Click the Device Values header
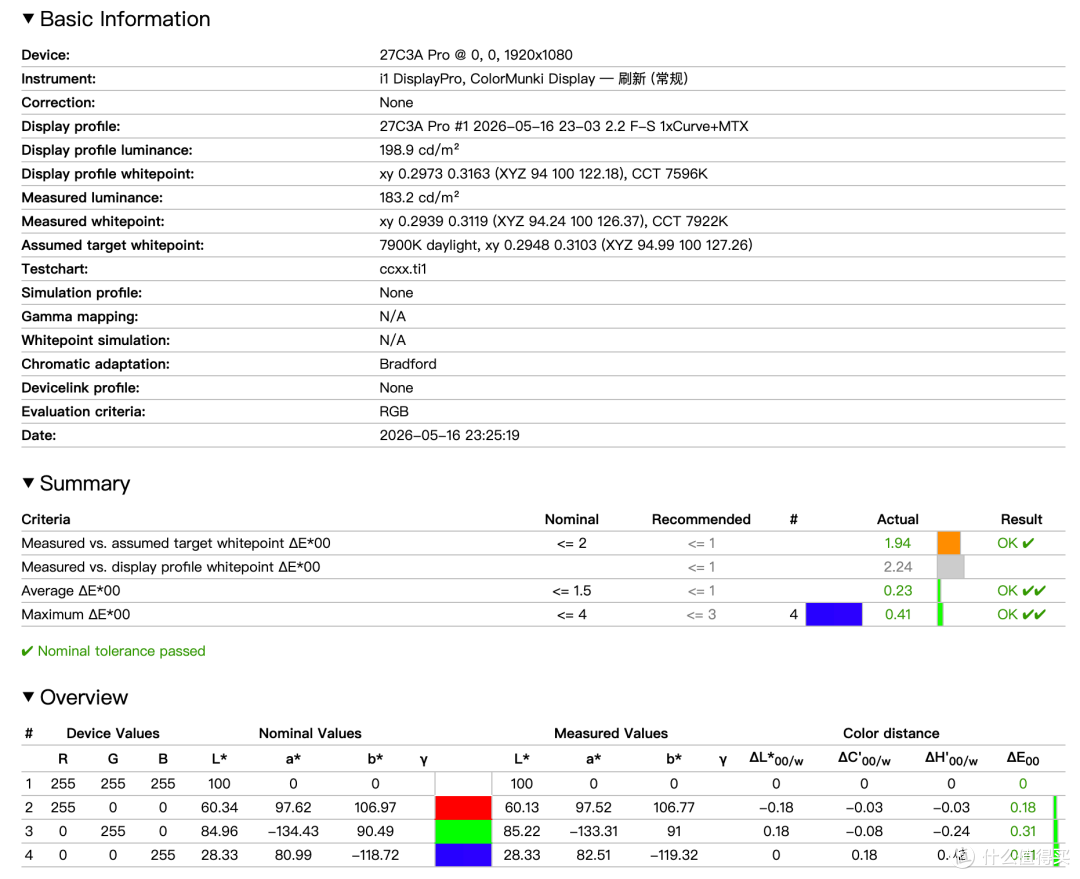This screenshot has height=879, width=1080. tap(113, 733)
